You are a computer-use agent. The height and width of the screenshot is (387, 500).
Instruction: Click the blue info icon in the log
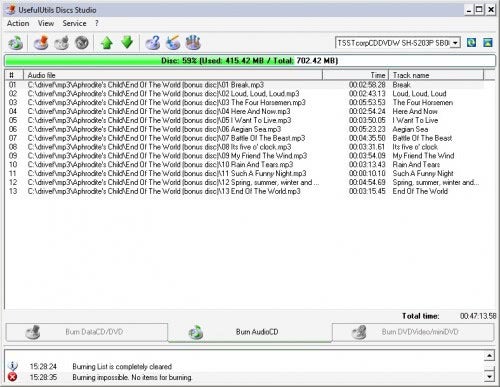tap(13, 366)
